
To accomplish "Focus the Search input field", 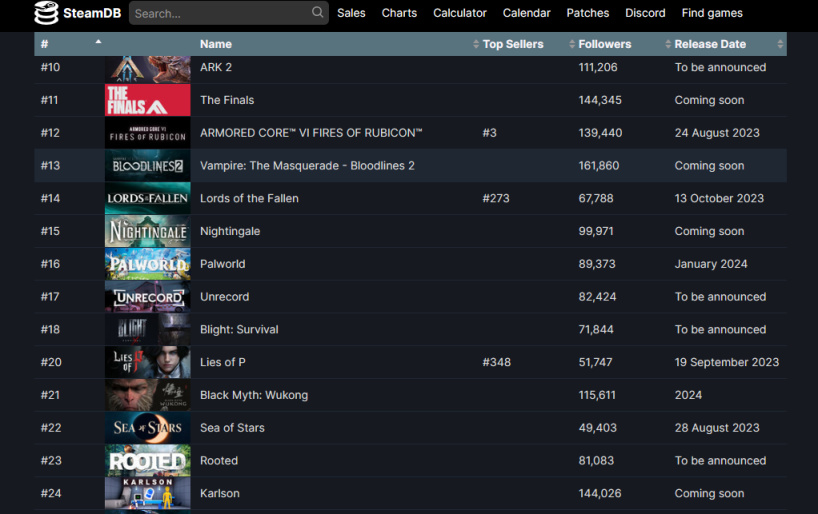I will (x=228, y=13).
